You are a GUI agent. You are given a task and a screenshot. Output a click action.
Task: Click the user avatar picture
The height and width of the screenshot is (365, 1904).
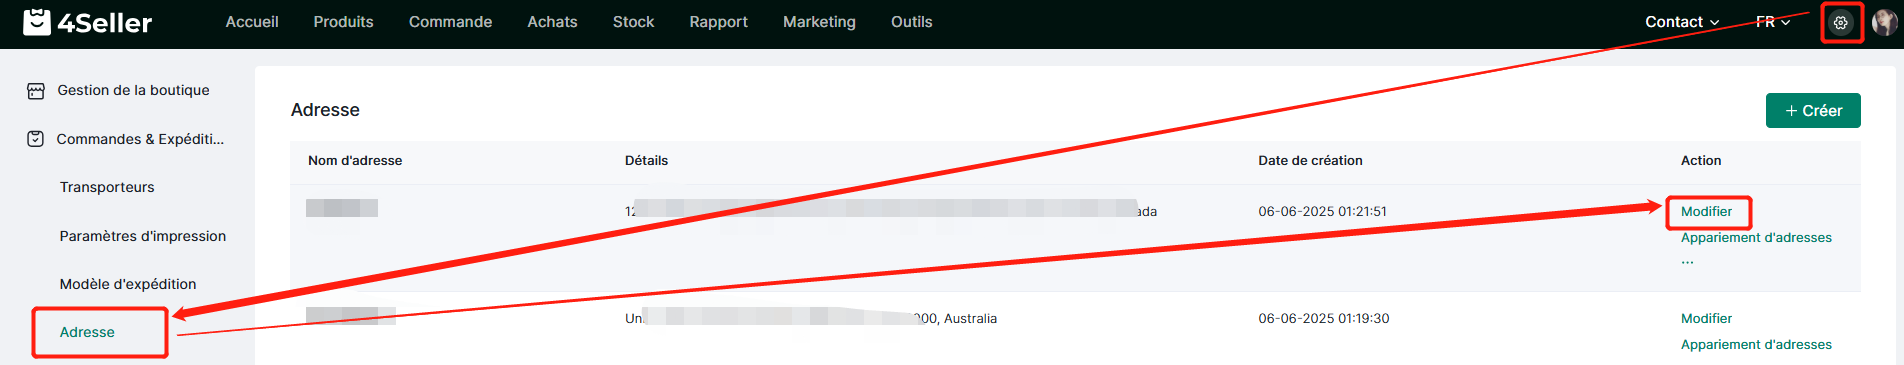(1884, 22)
